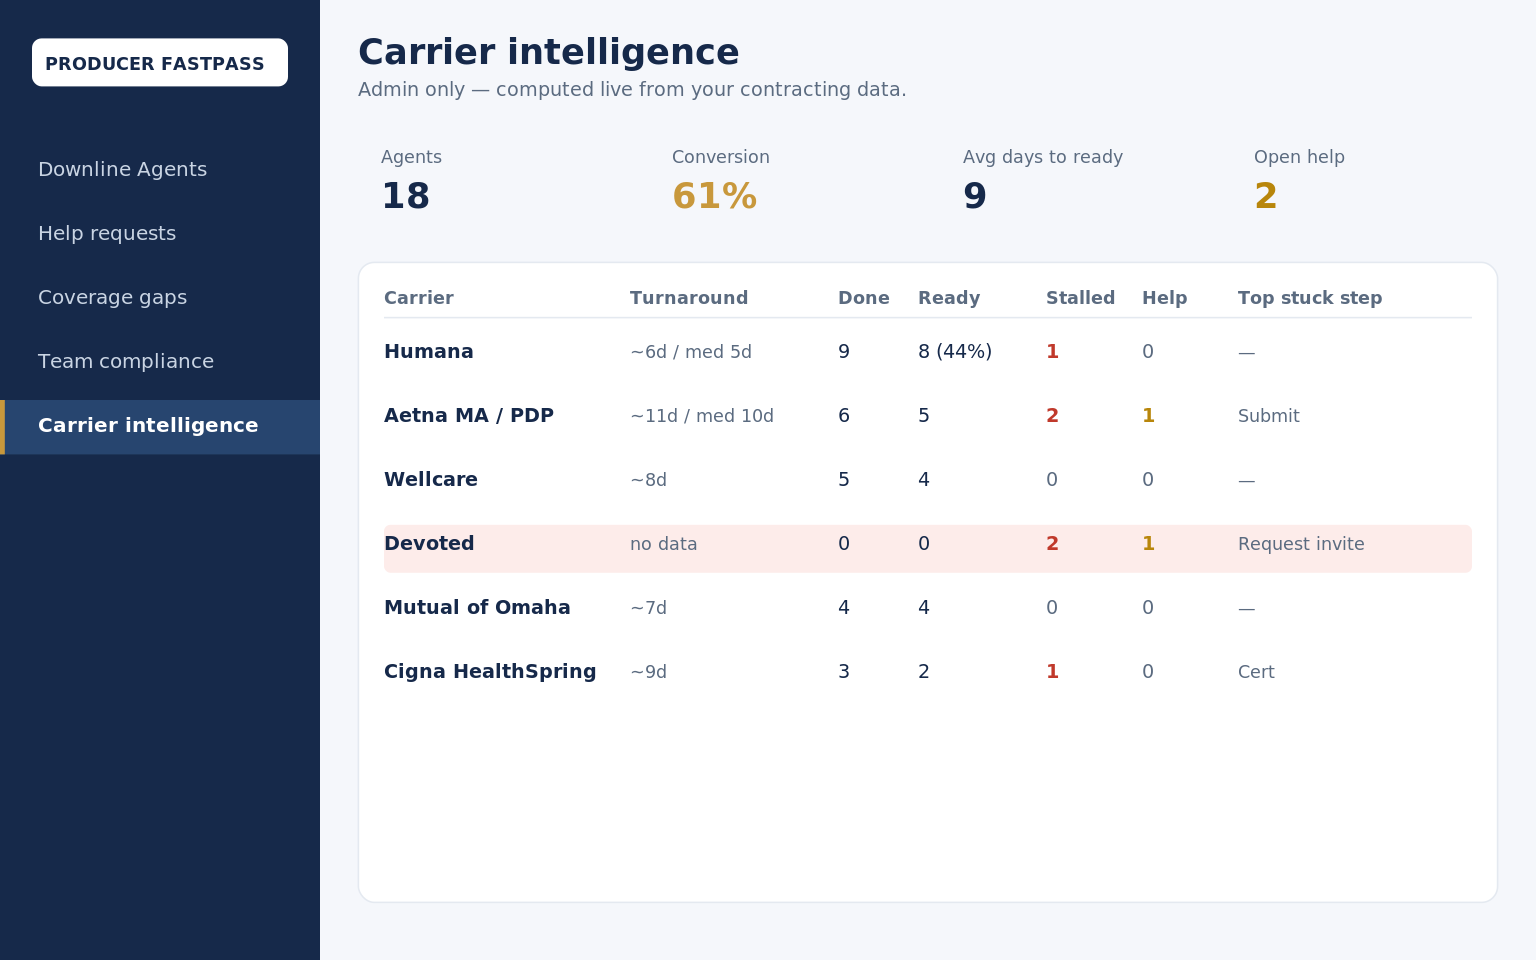The image size is (1536, 960).
Task: Click the Open help count 2
Action: pyautogui.click(x=1265, y=197)
